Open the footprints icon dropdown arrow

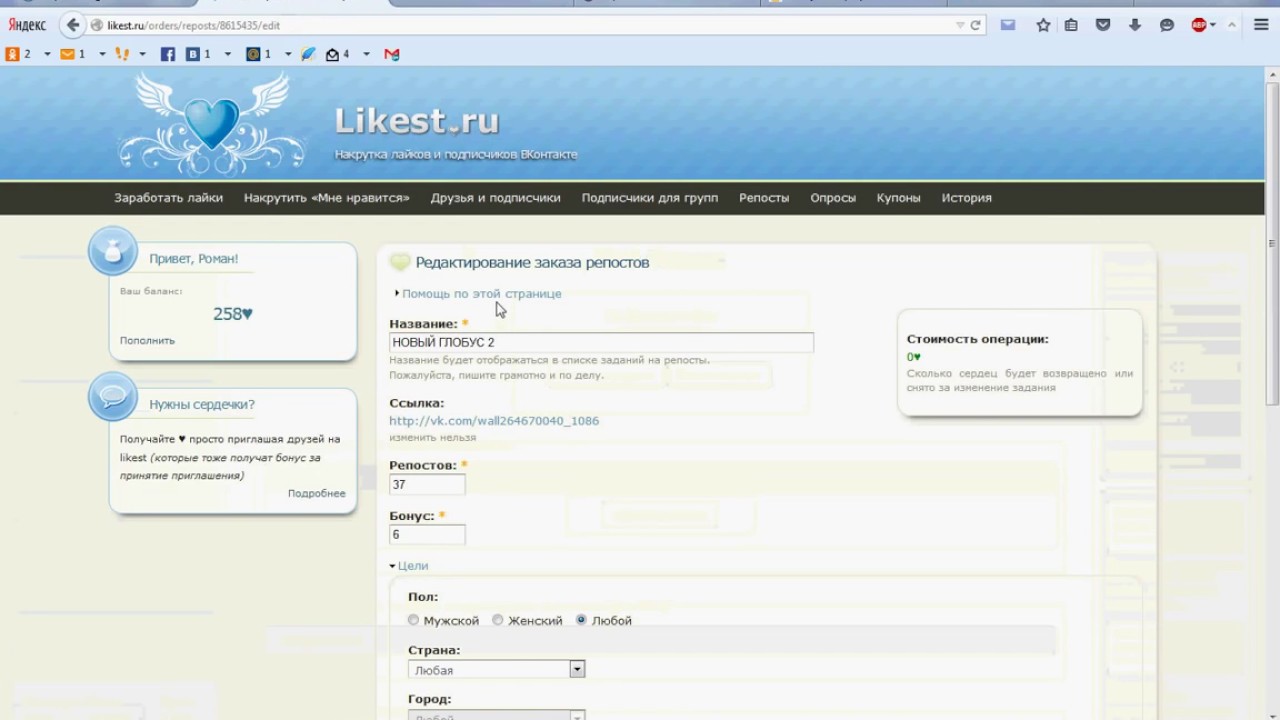coord(142,54)
